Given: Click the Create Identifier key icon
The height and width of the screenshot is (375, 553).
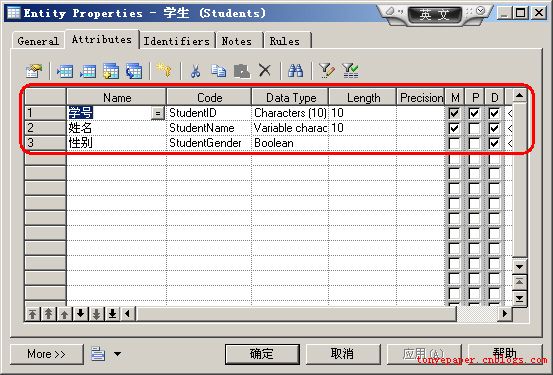Looking at the screenshot, I should coord(164,70).
